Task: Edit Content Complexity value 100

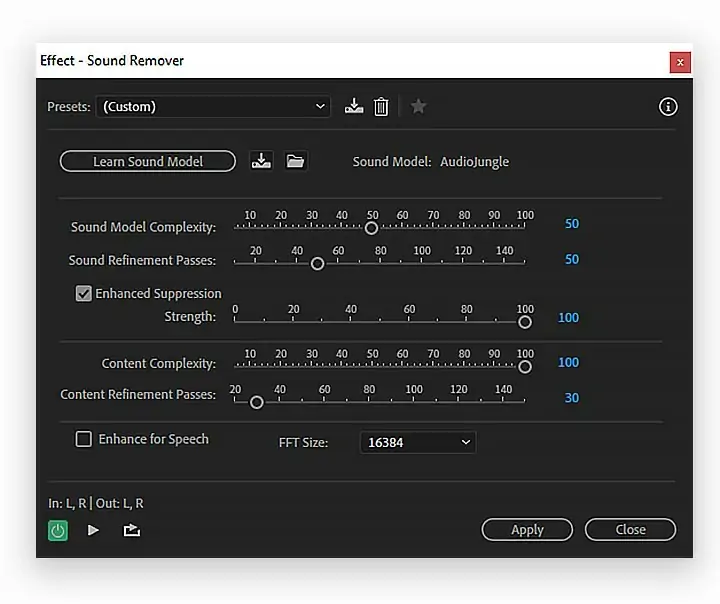Action: coord(568,362)
